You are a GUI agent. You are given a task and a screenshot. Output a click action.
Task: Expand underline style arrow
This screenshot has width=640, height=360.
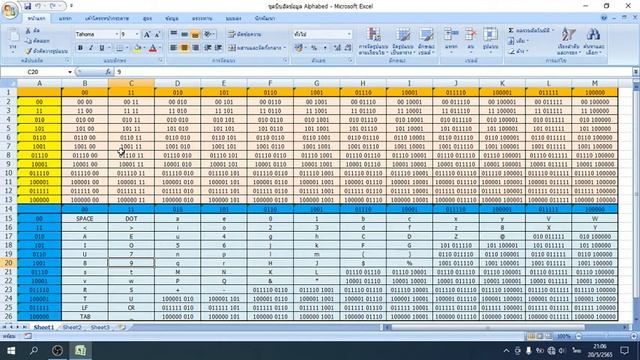[x=109, y=48]
